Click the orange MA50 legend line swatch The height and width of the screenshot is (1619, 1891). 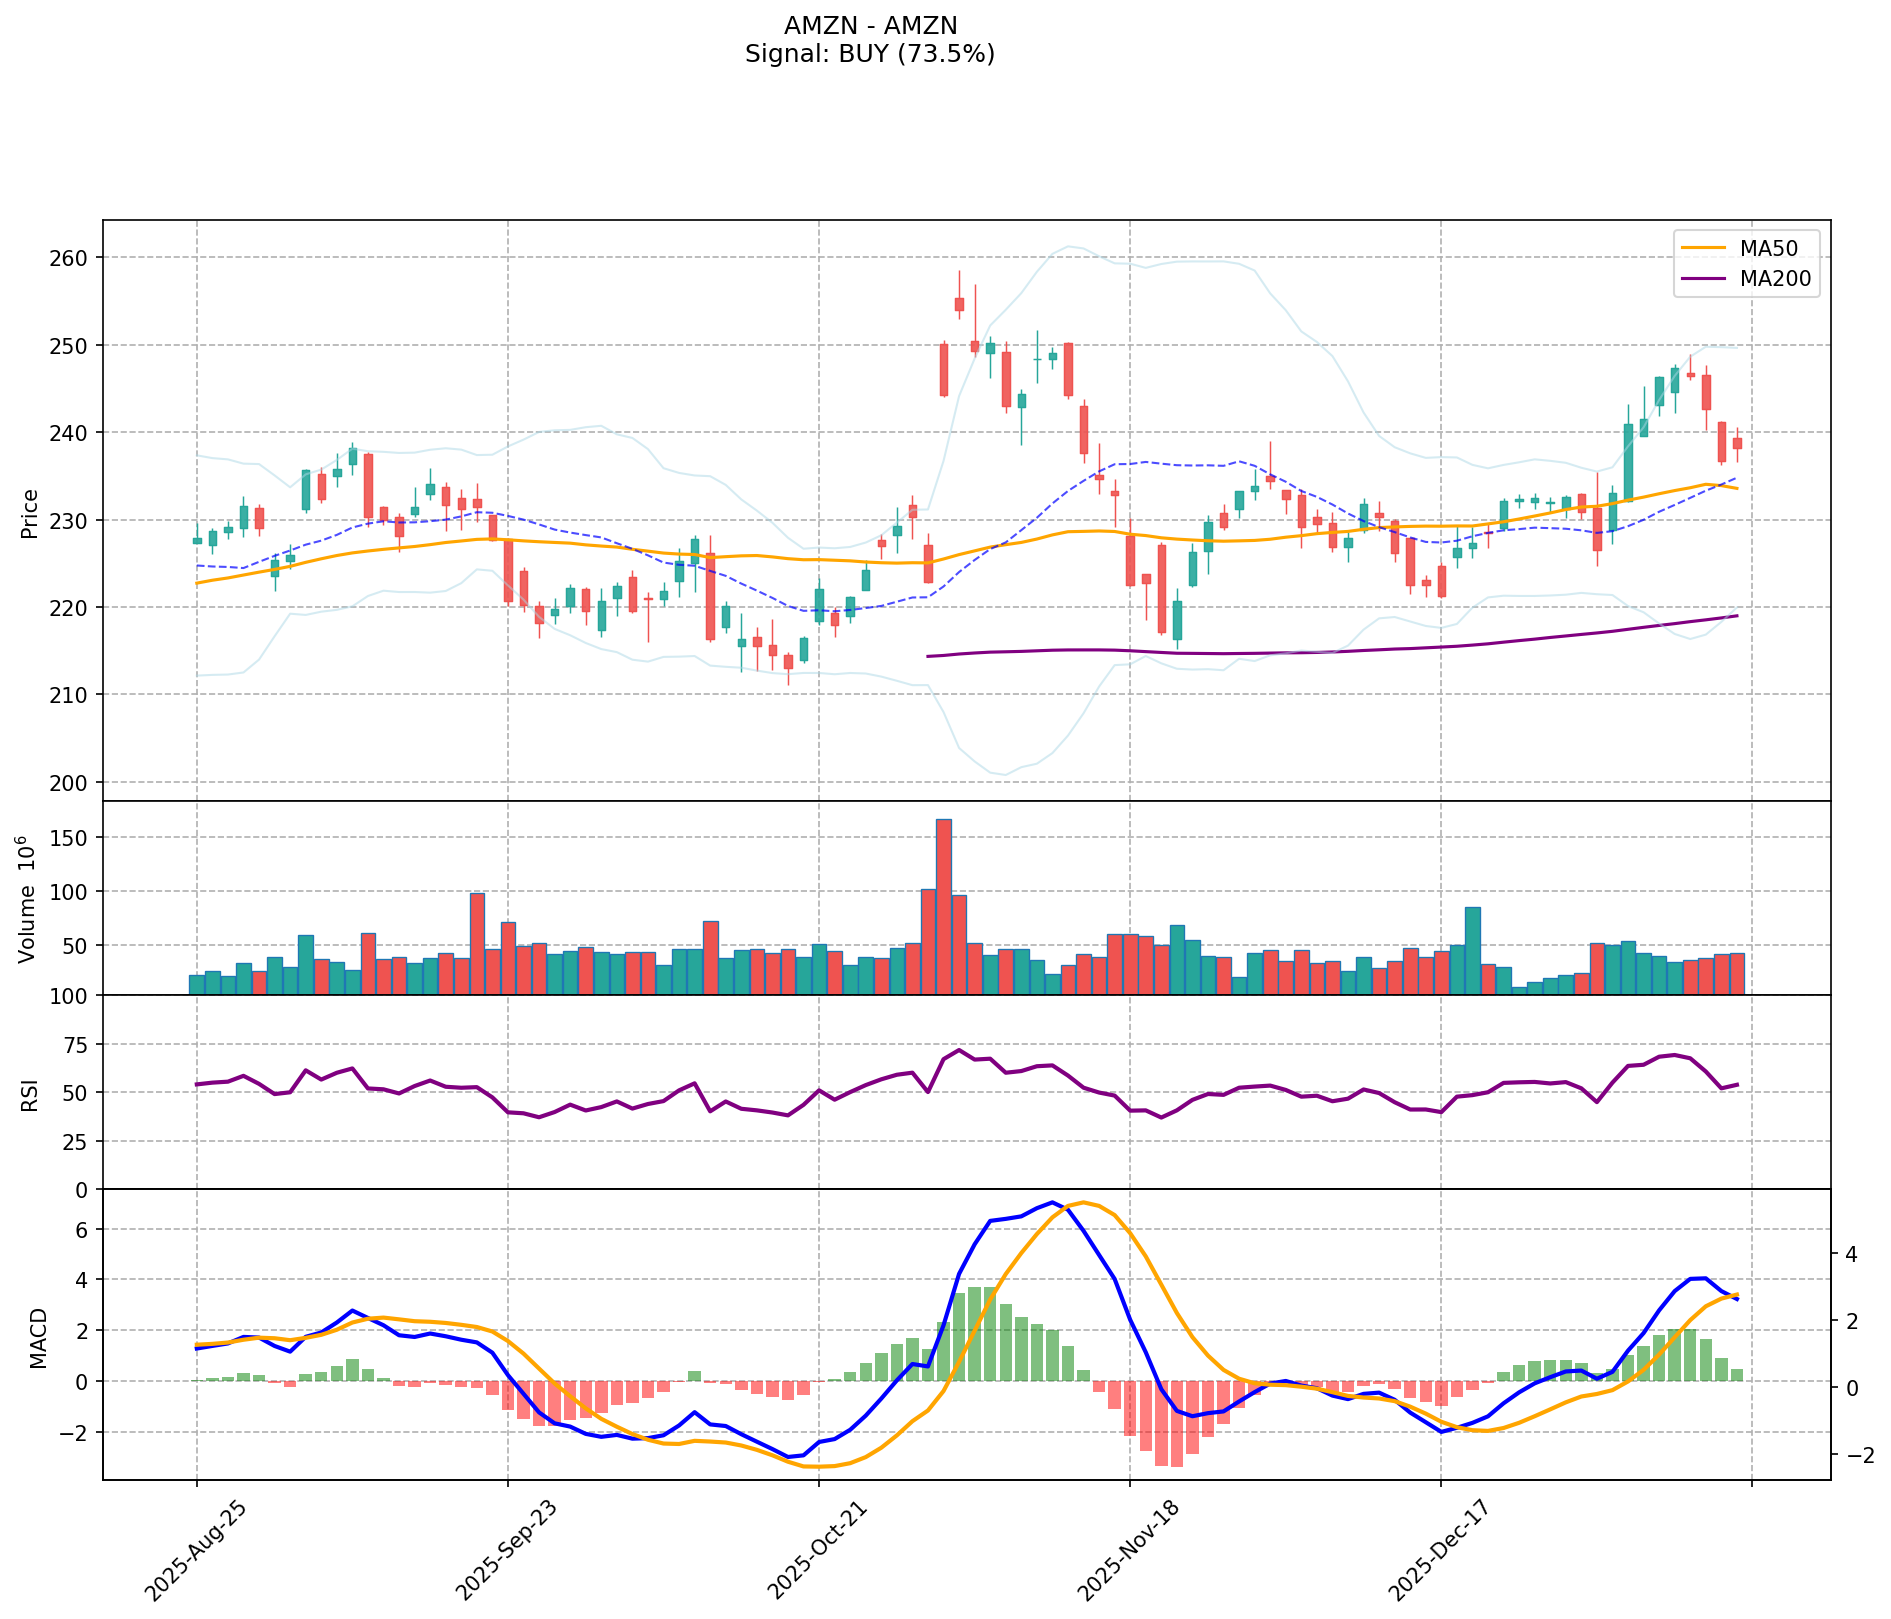coord(1704,249)
